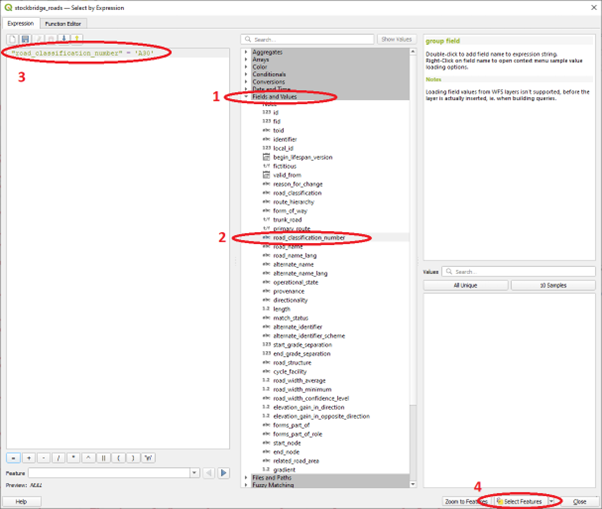Screen dimensions: 602x509
Task: Click the function Search box
Action: click(x=310, y=39)
